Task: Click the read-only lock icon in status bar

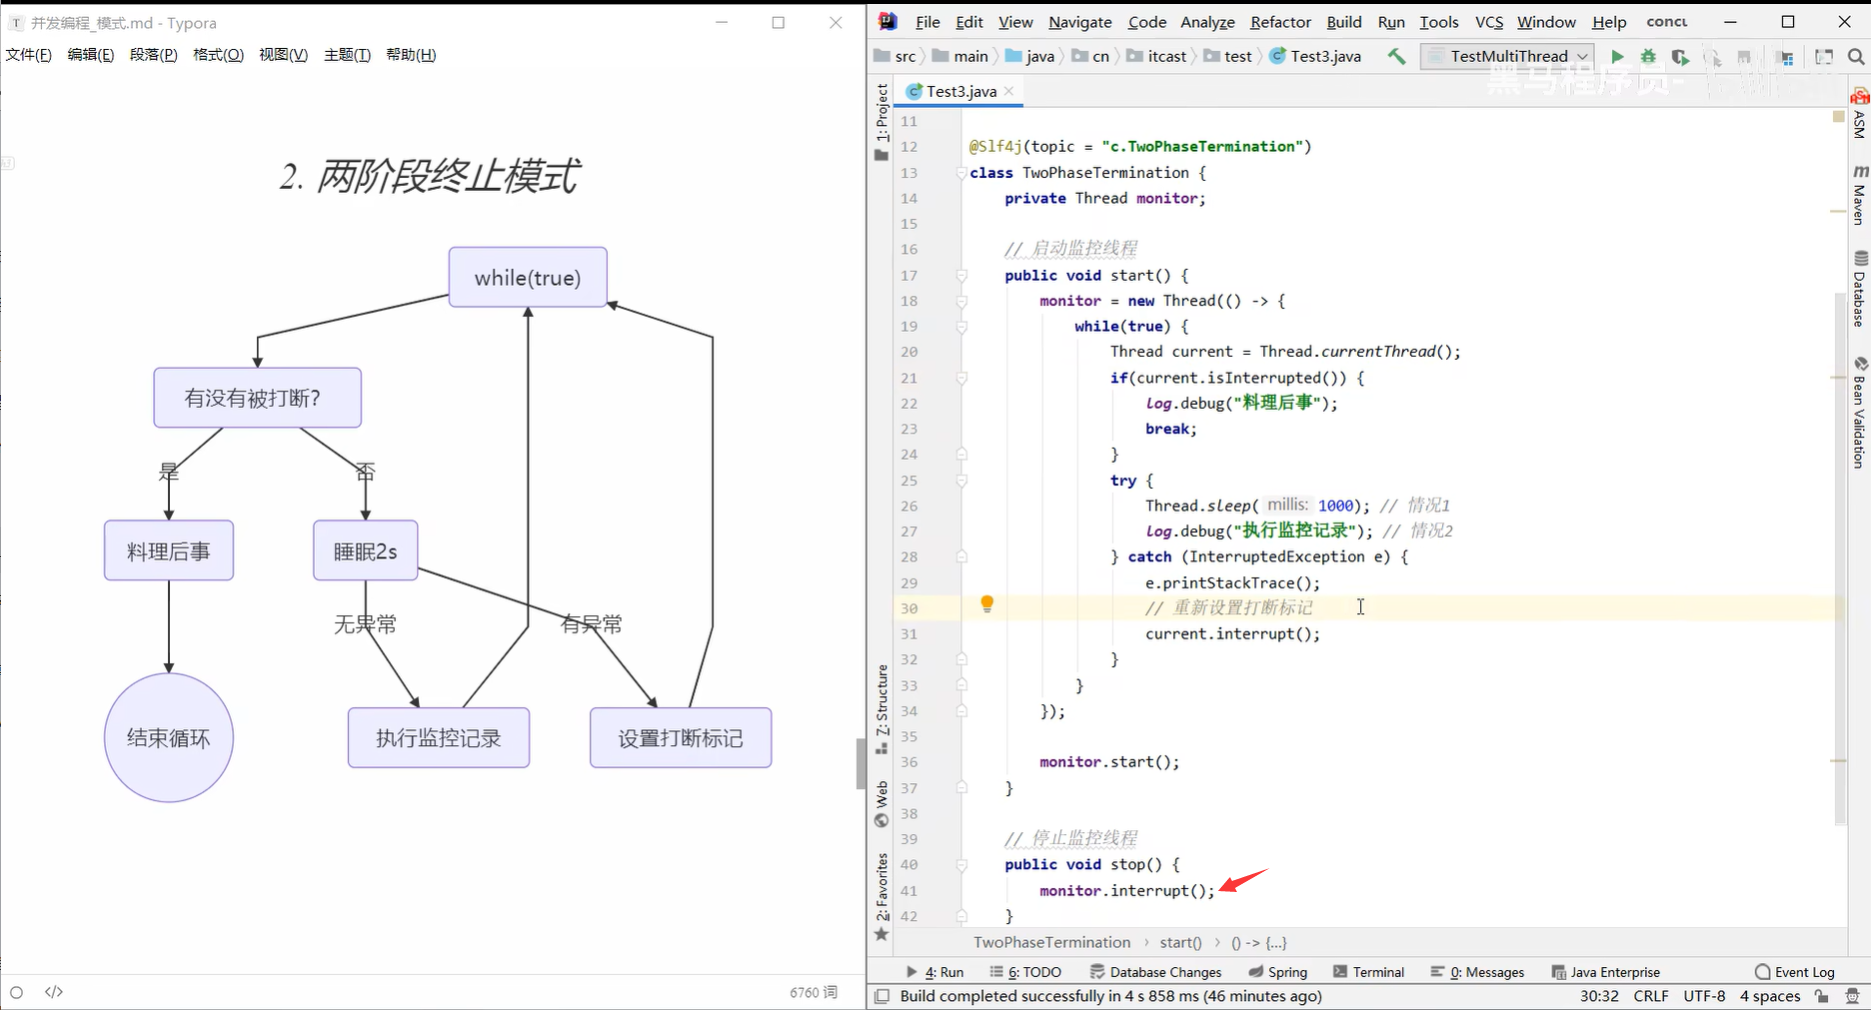Action: click(1822, 996)
